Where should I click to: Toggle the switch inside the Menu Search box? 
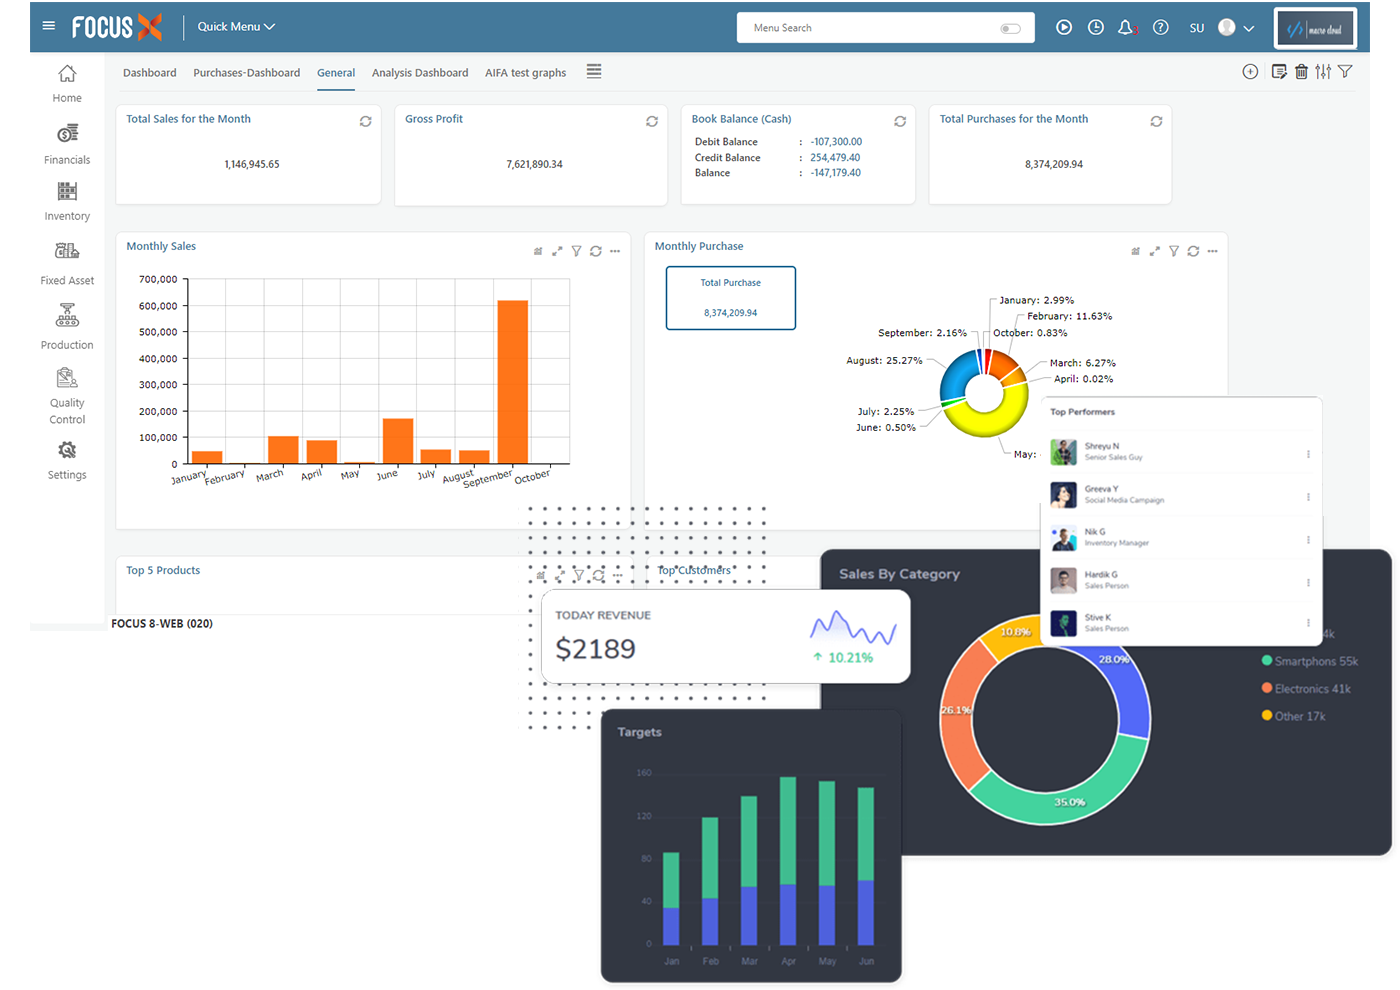pos(1010,28)
